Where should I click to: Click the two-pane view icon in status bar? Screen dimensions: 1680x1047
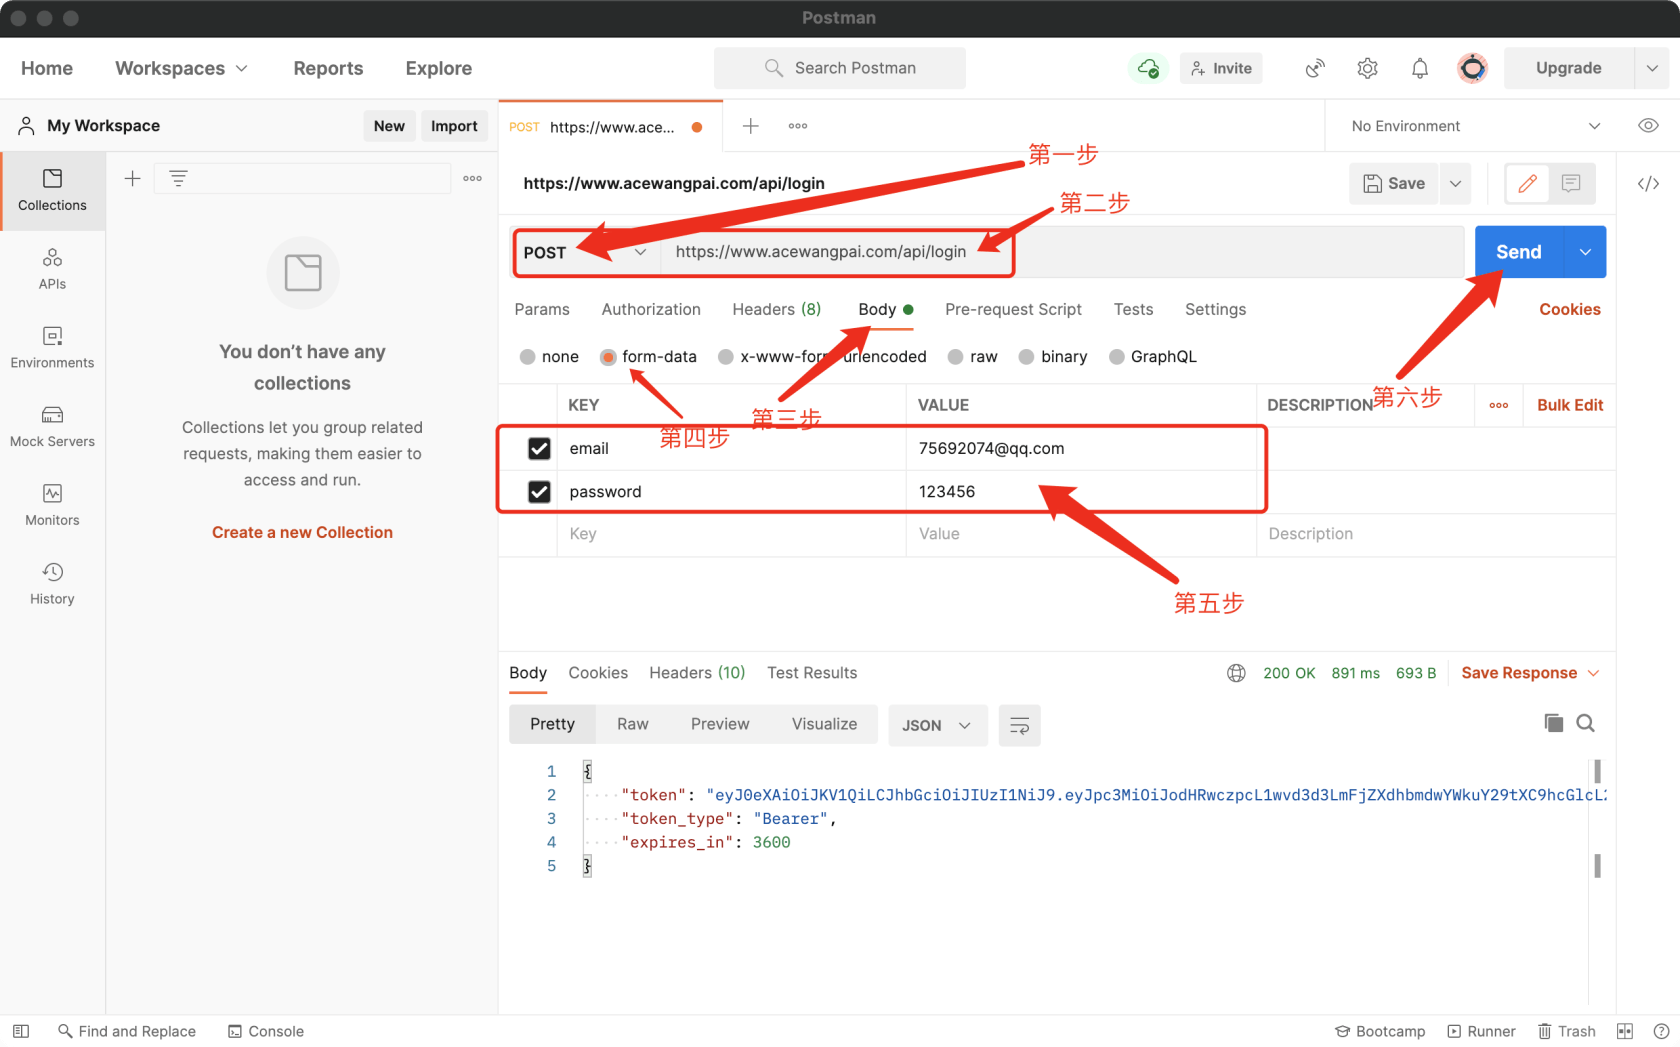pyautogui.click(x=1625, y=1031)
